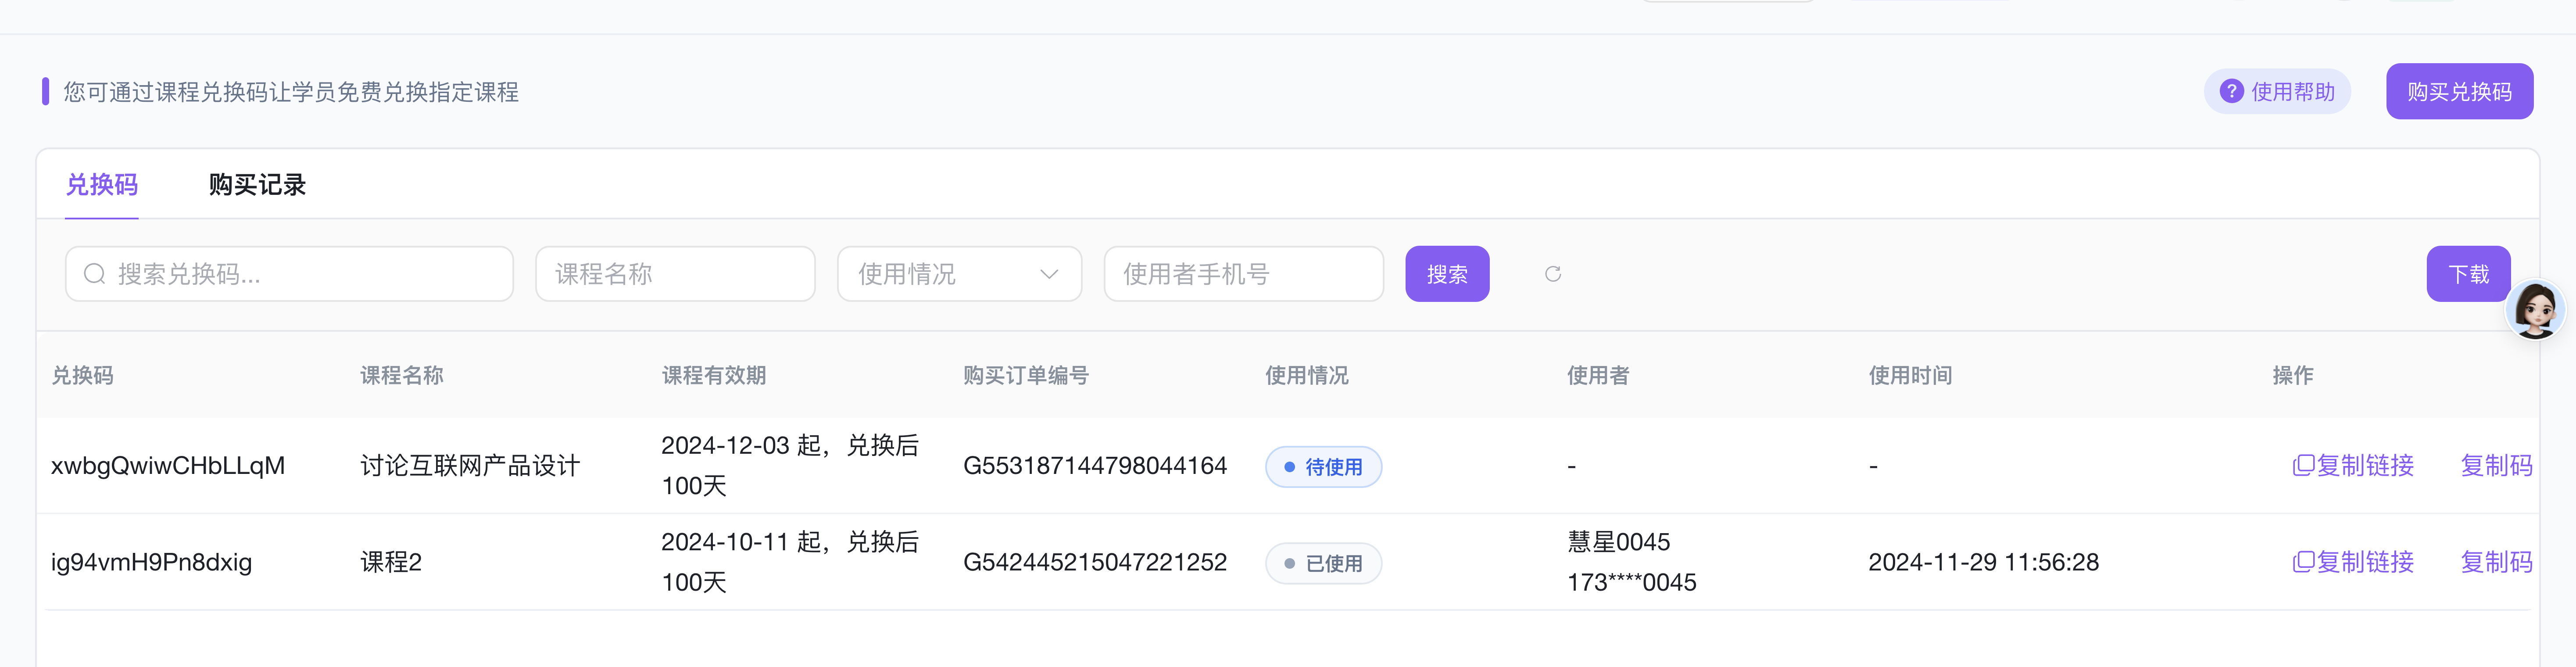Expand the 使用情况 dropdown chevron arrow
2576x667 pixels.
[1049, 274]
